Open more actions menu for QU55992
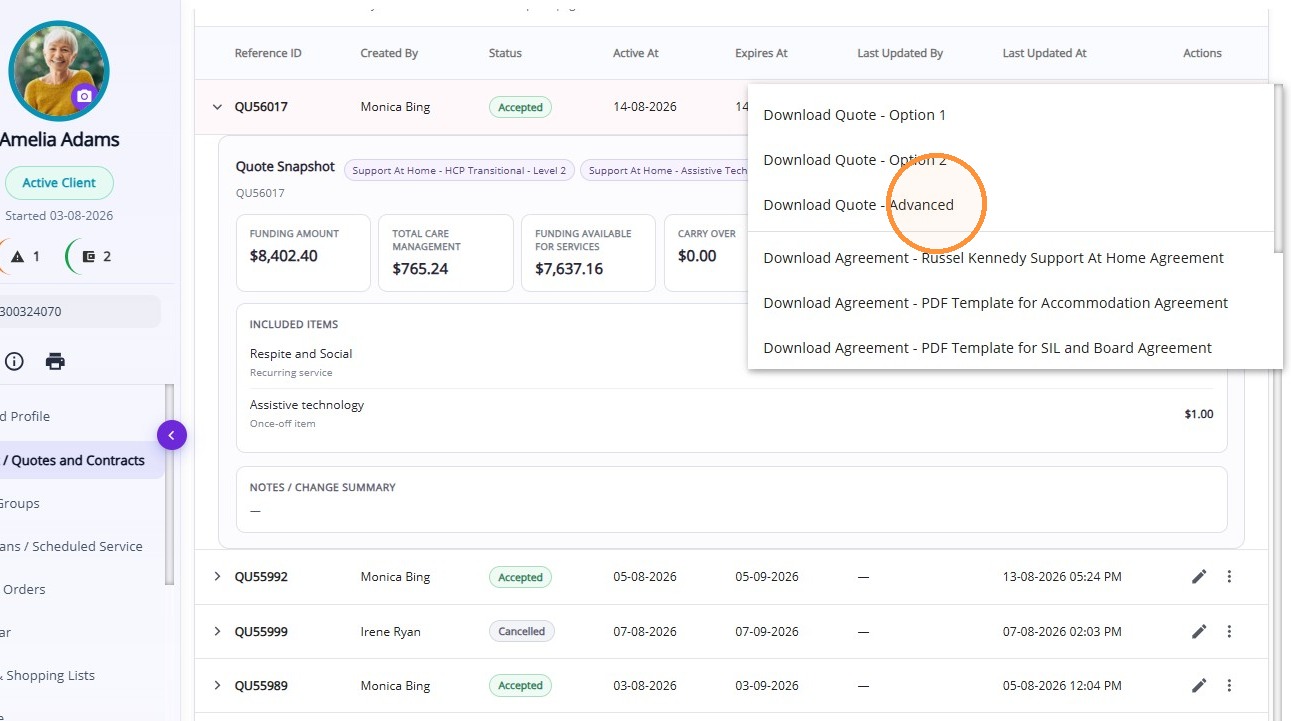Screen dimensions: 1291x721 click(x=1229, y=576)
